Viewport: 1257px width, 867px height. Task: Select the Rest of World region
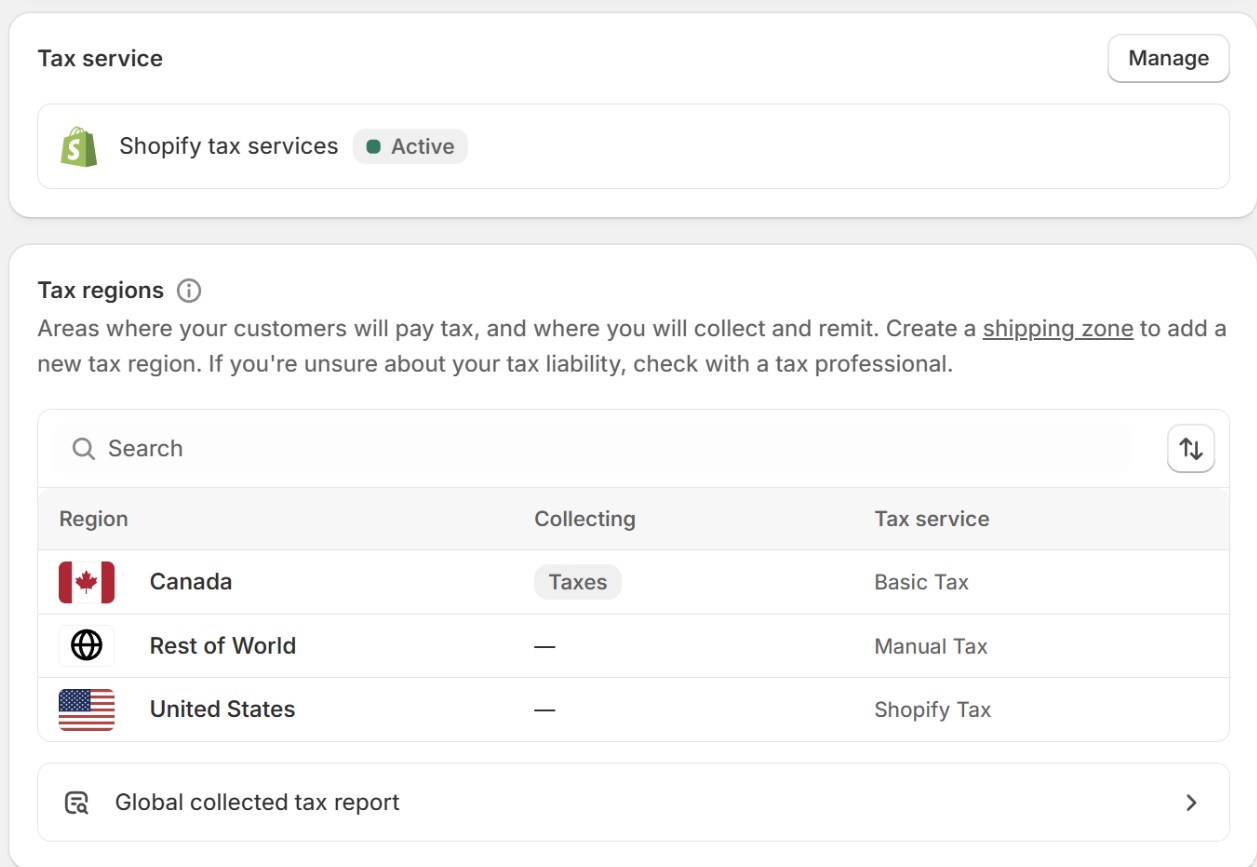633,646
